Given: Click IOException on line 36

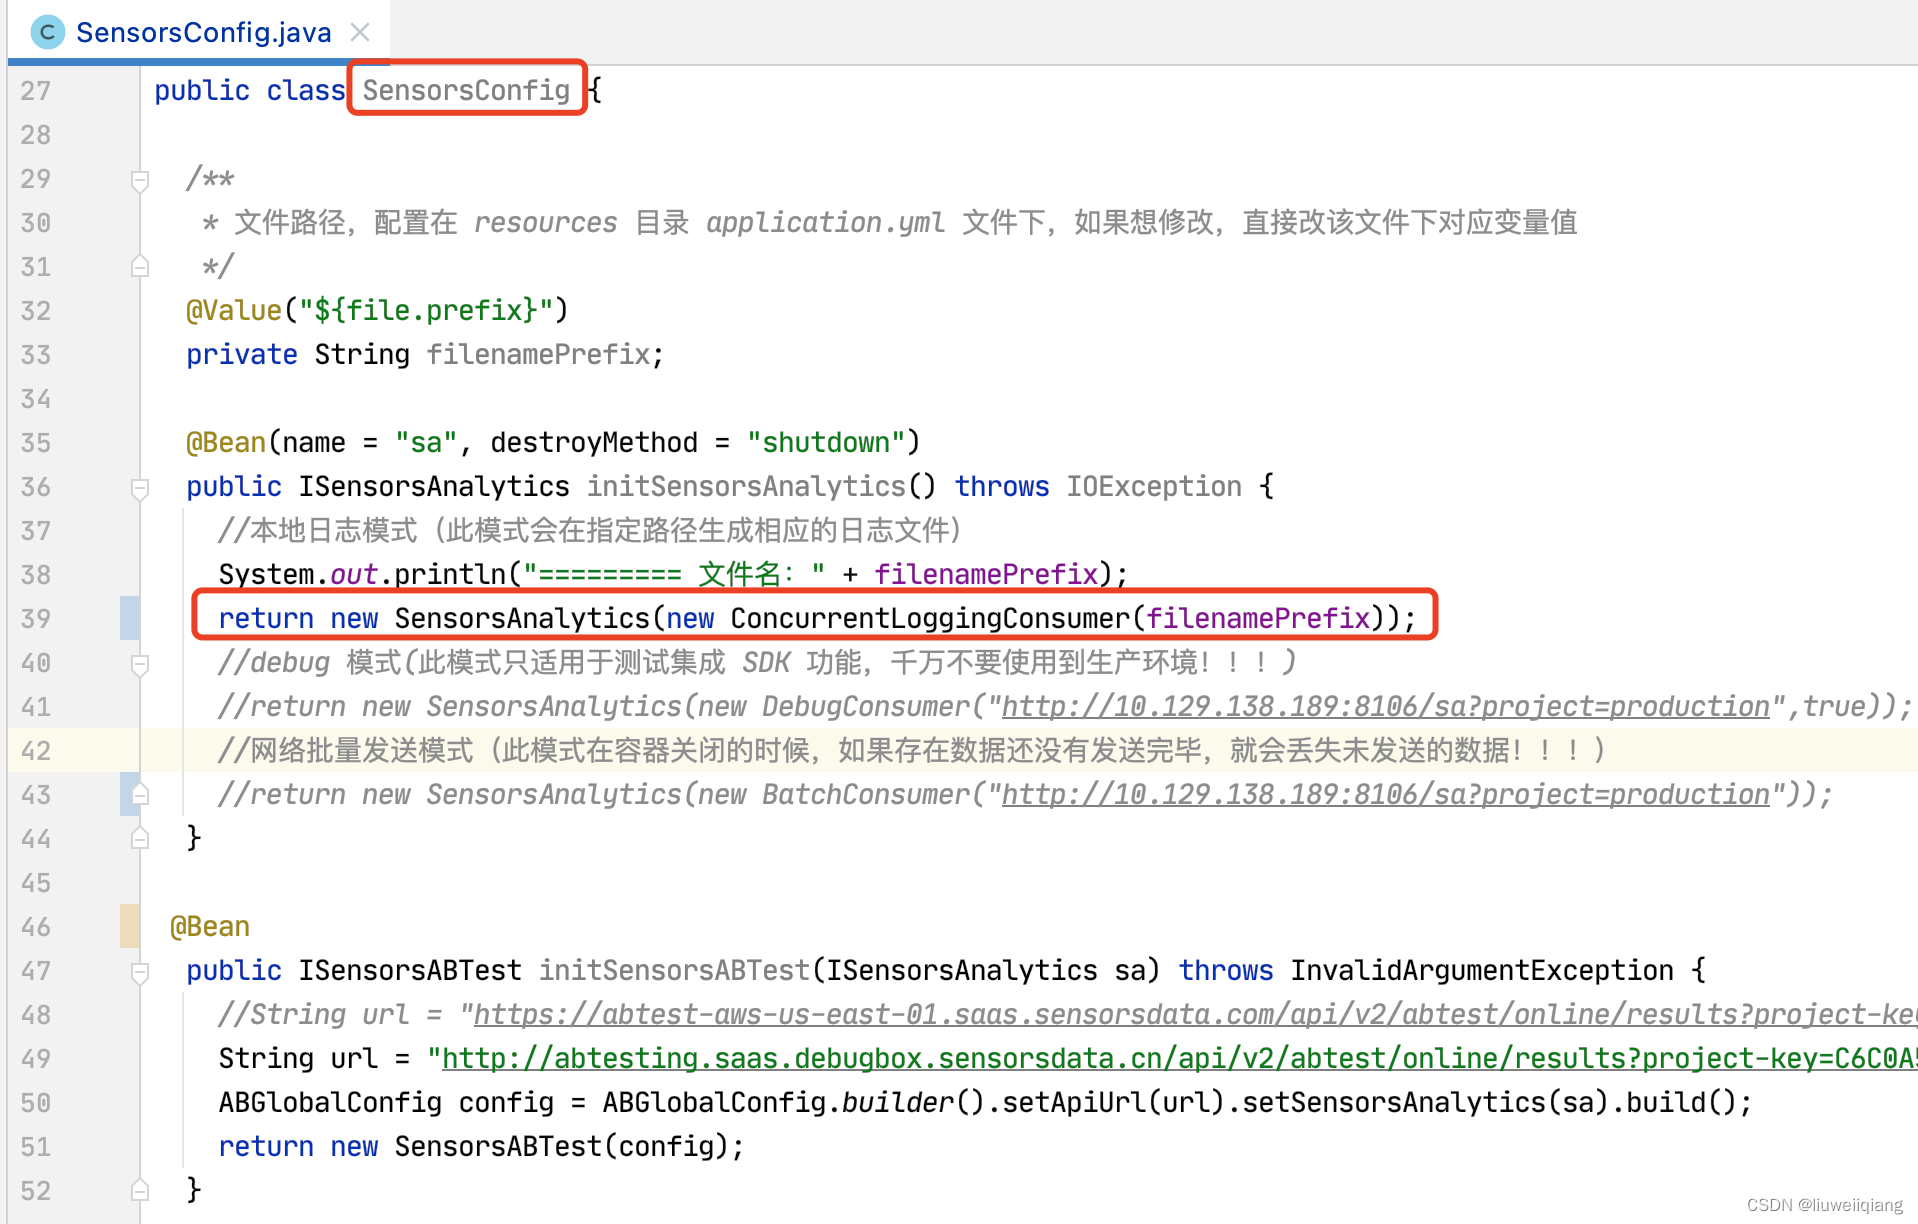Looking at the screenshot, I should click(1154, 486).
